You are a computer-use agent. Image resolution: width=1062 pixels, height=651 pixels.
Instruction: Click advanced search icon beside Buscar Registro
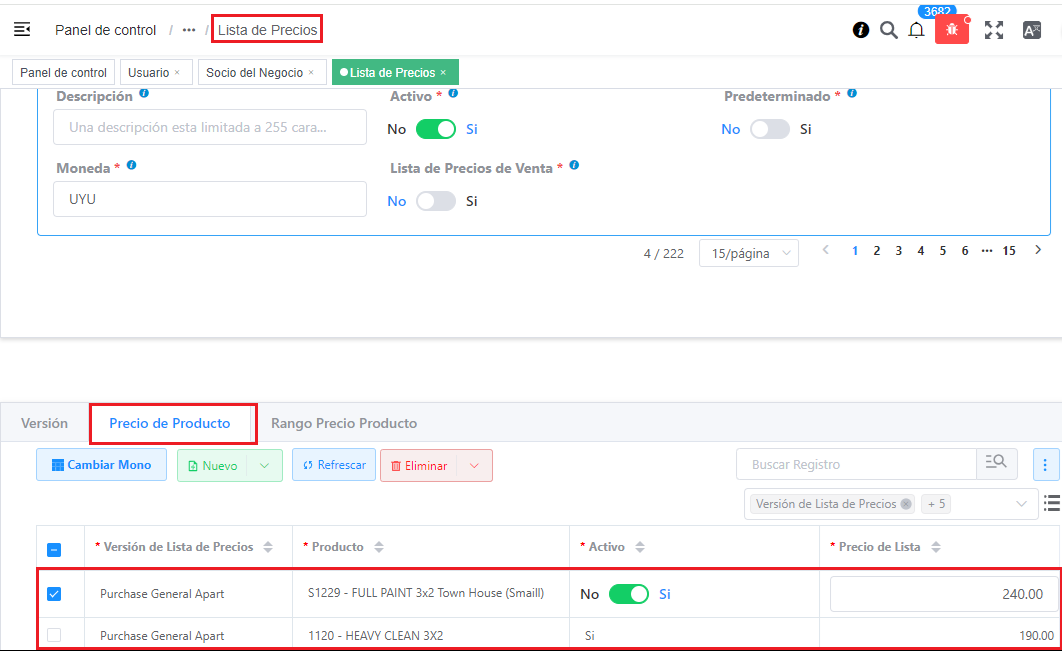[x=996, y=464]
